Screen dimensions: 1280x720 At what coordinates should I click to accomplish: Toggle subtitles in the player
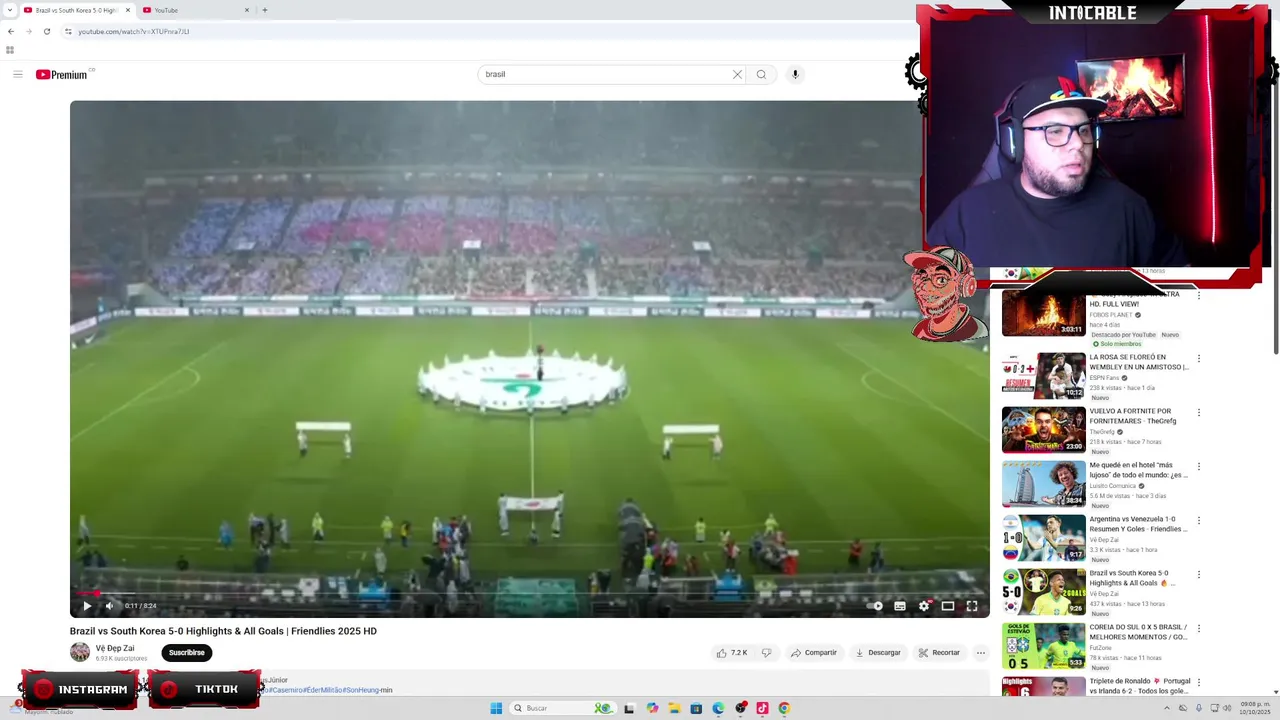click(900, 606)
